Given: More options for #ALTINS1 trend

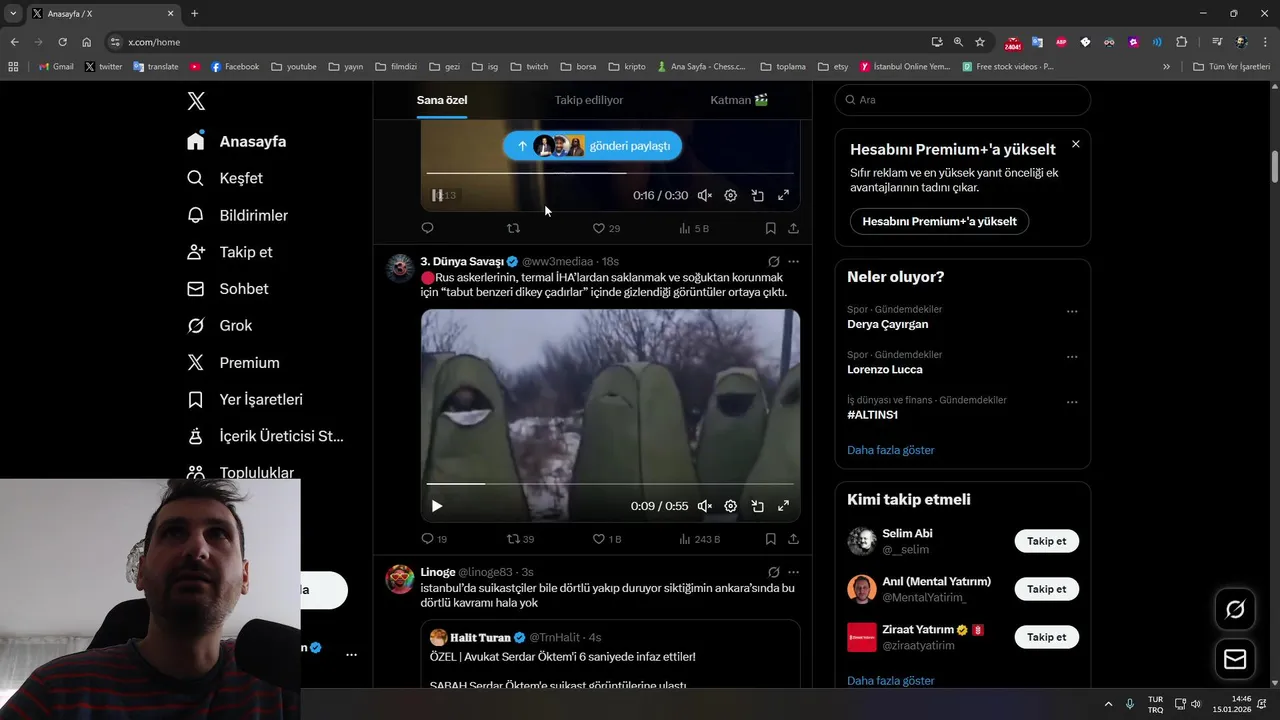Looking at the screenshot, I should coord(1072,402).
